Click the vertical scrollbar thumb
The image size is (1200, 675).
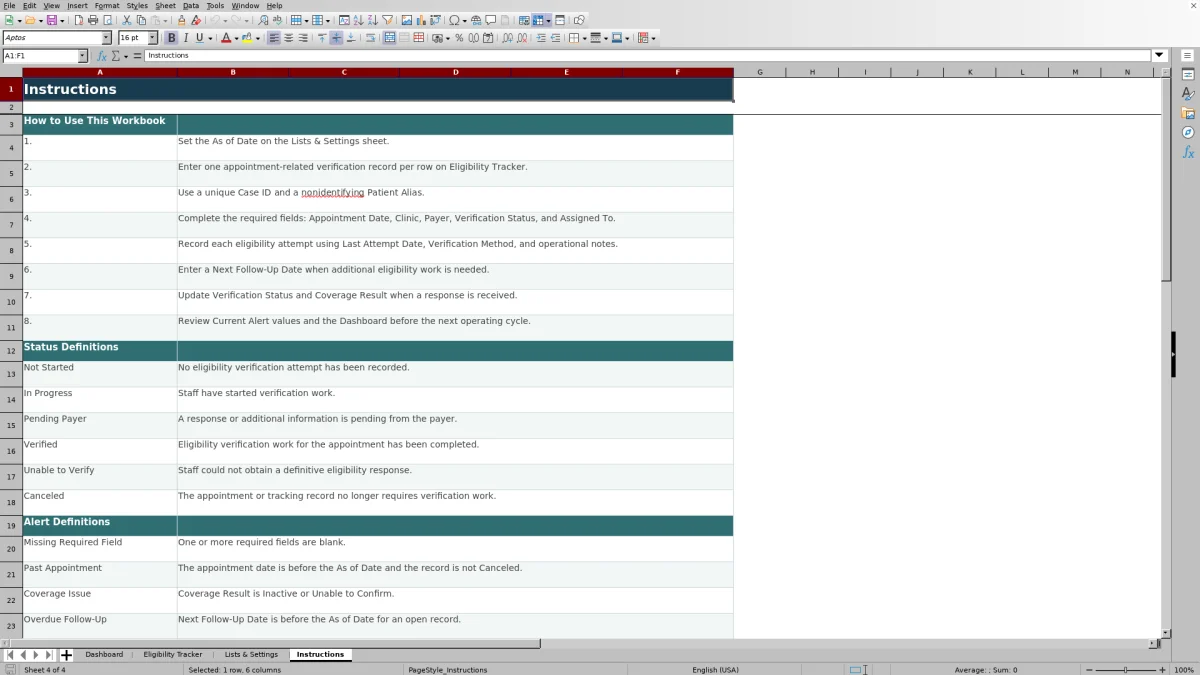click(1166, 180)
